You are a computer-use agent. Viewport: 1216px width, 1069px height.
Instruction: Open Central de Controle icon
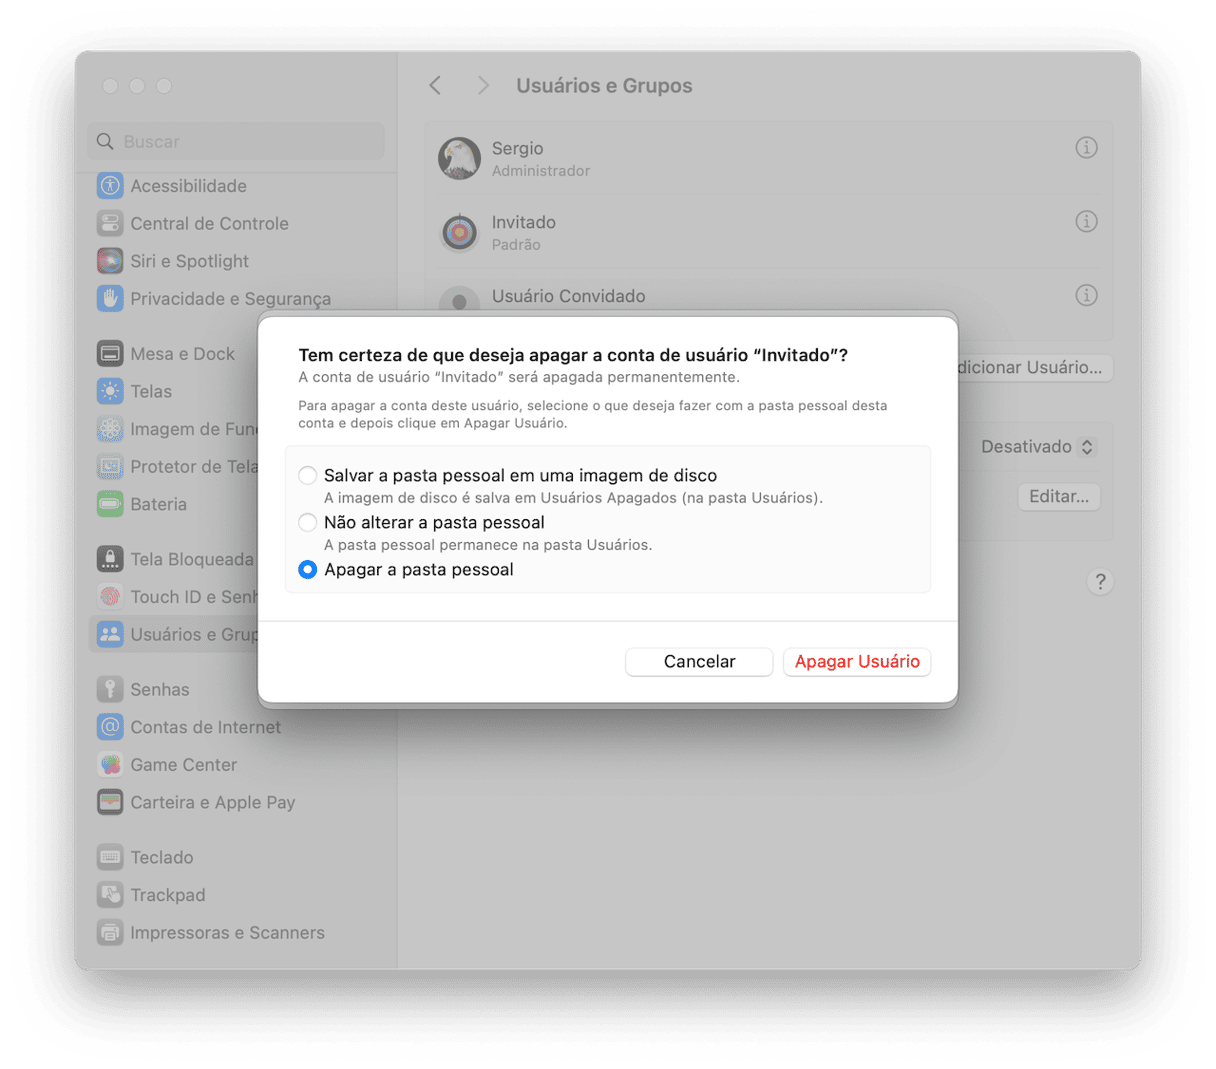pos(110,223)
